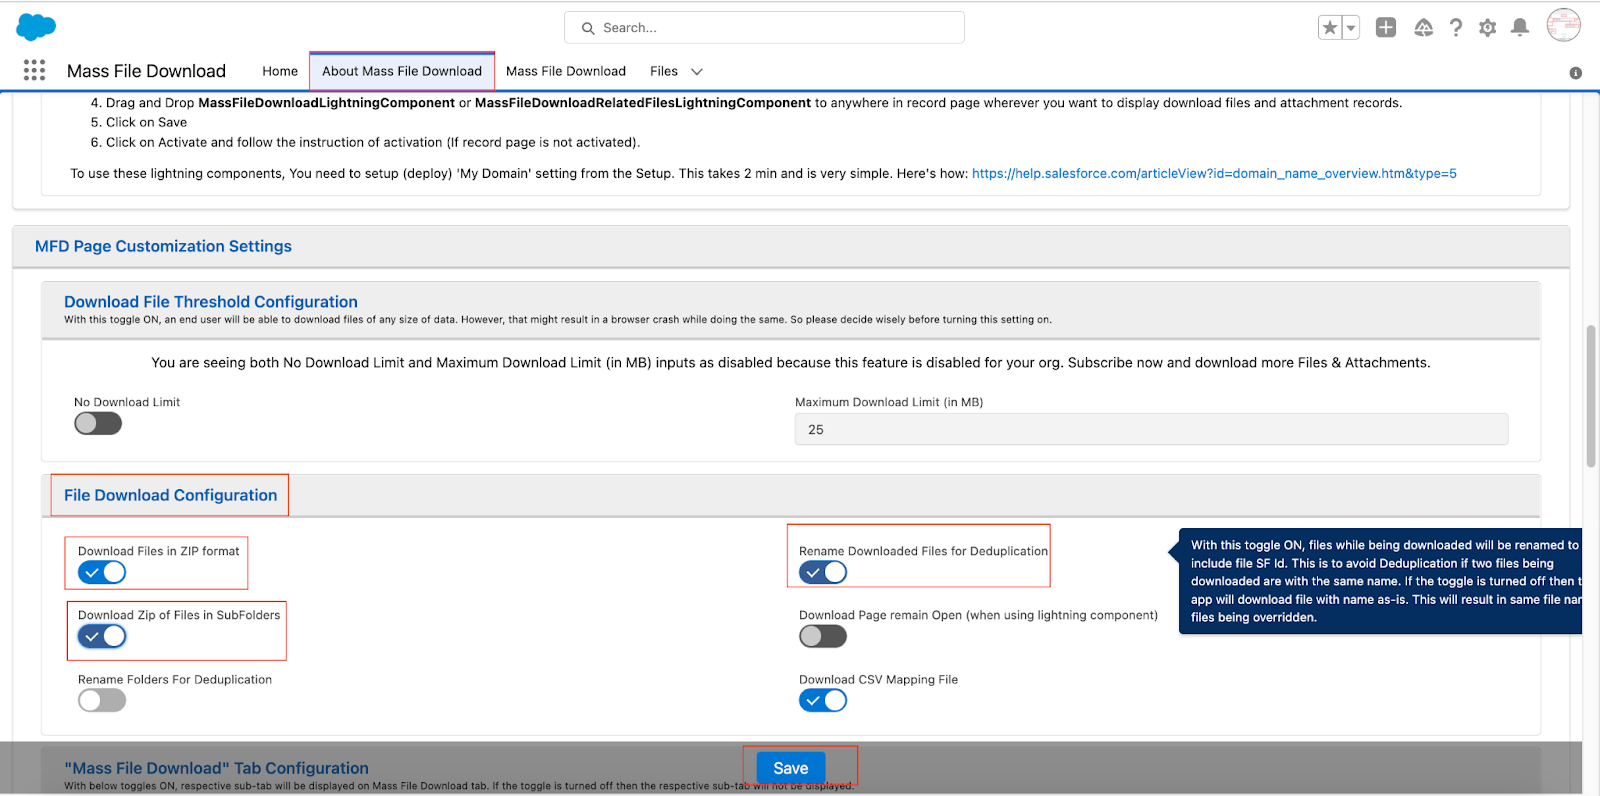Image resolution: width=1600 pixels, height=796 pixels.
Task: Open the Notifications bell icon
Action: tap(1520, 28)
